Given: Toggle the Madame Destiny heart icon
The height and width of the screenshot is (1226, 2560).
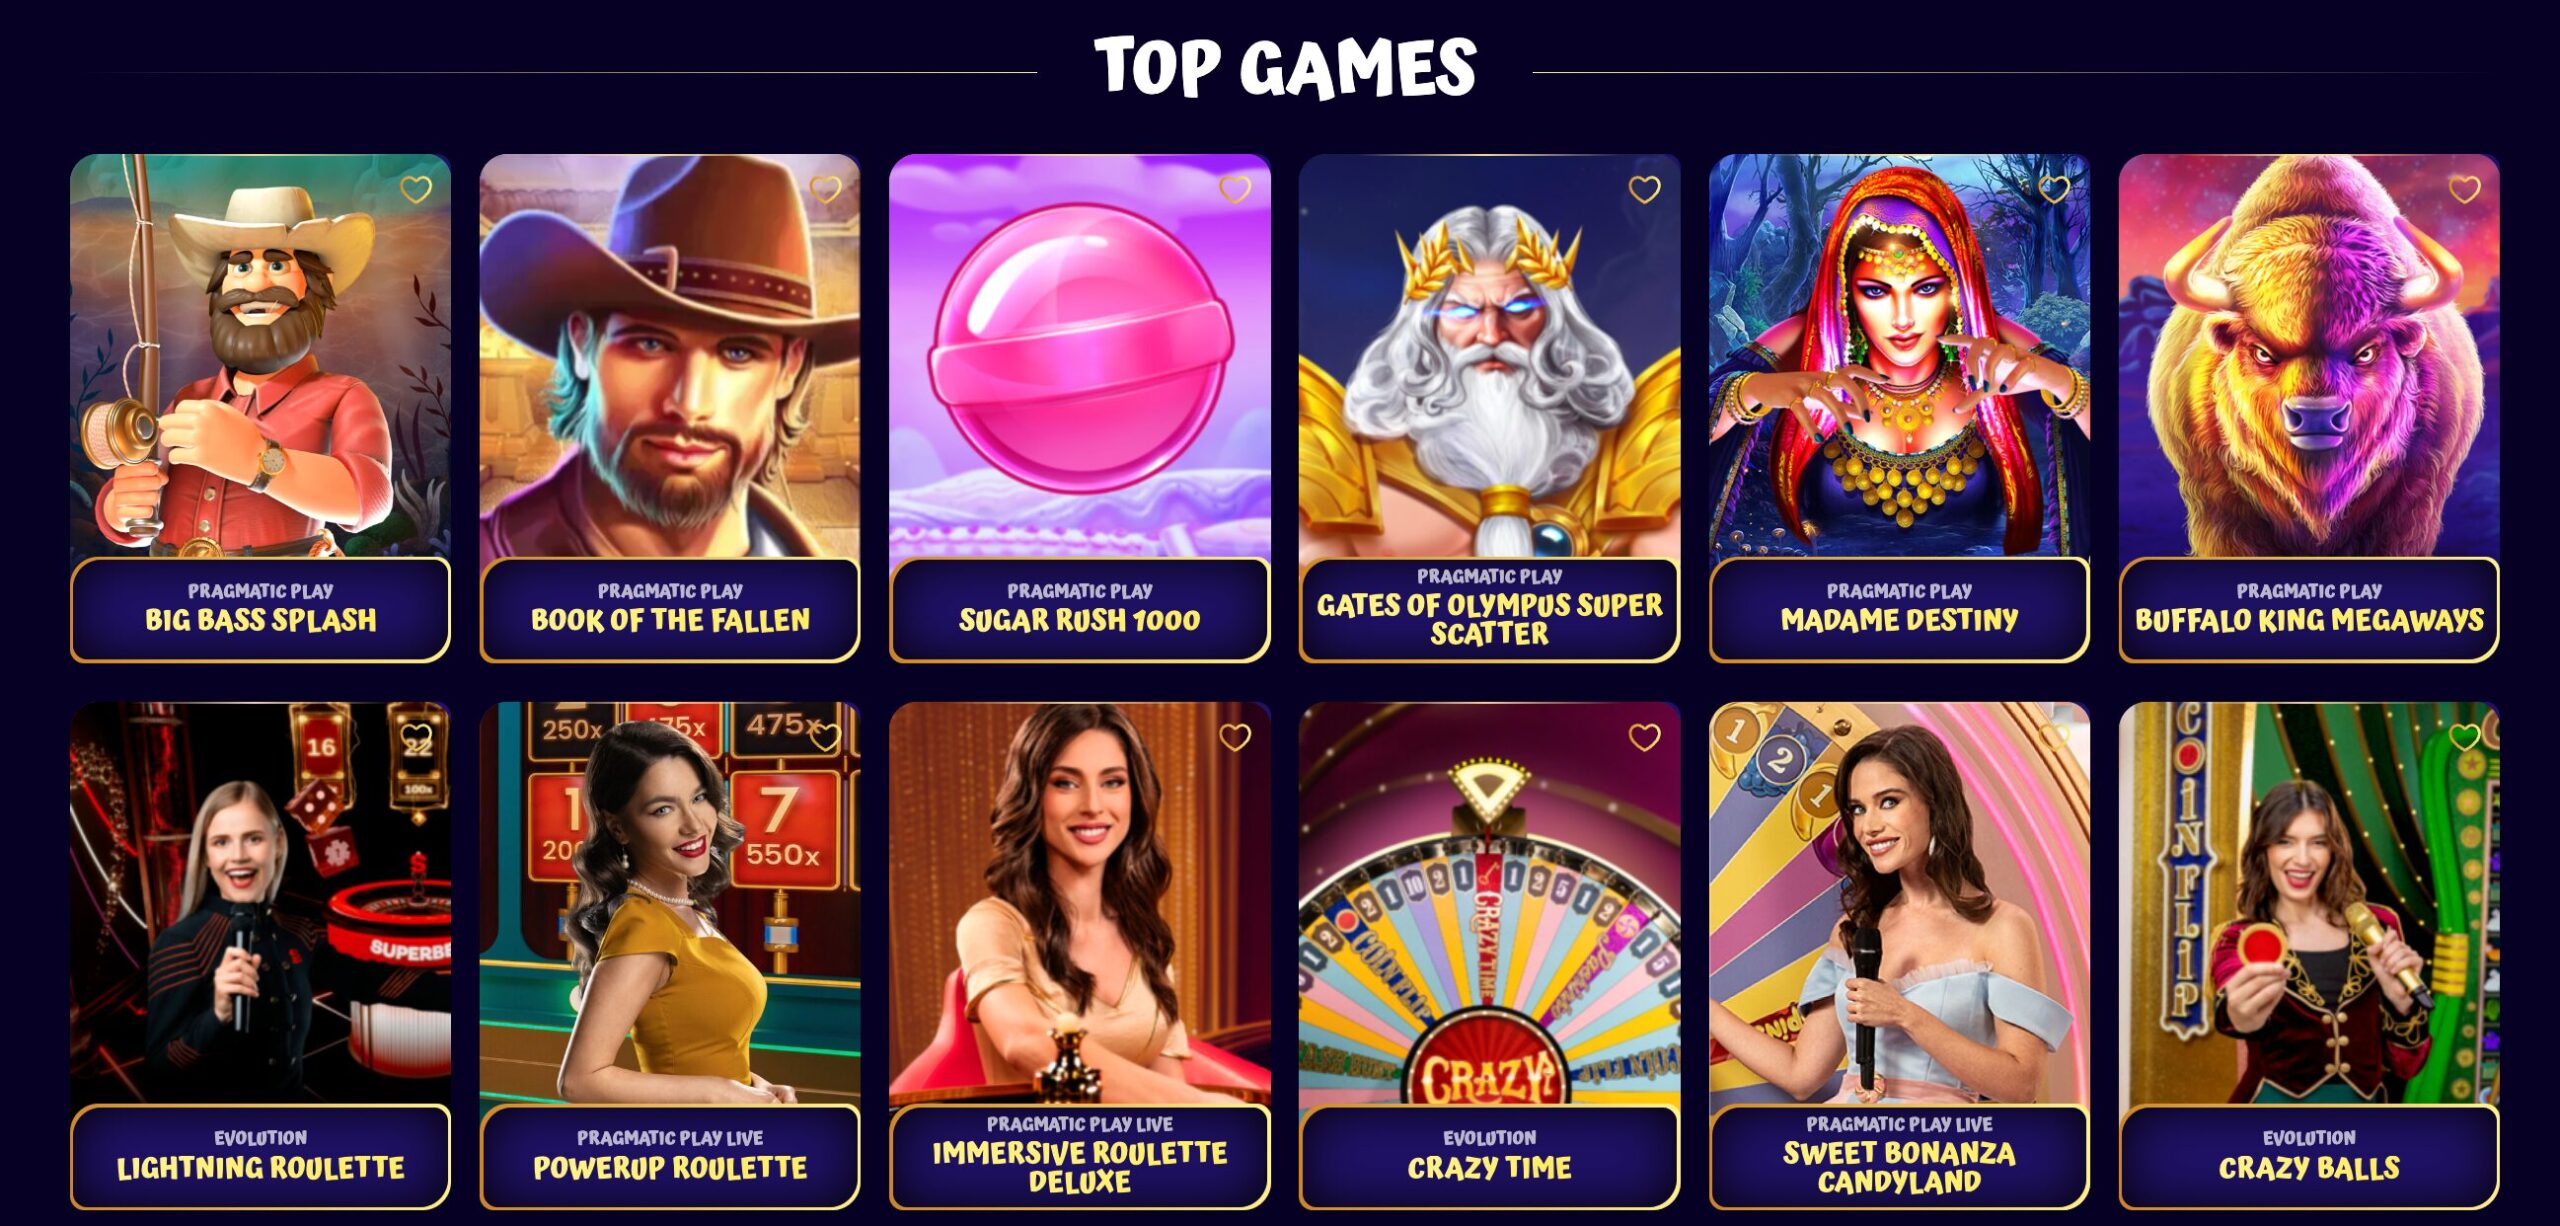Looking at the screenshot, I should click(2054, 189).
